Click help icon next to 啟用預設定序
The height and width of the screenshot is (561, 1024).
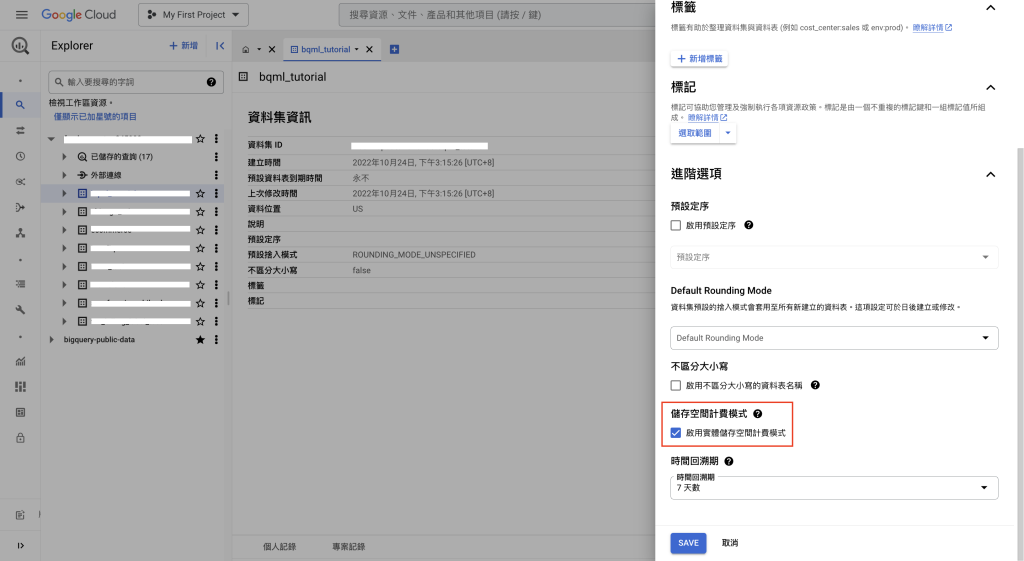748,225
